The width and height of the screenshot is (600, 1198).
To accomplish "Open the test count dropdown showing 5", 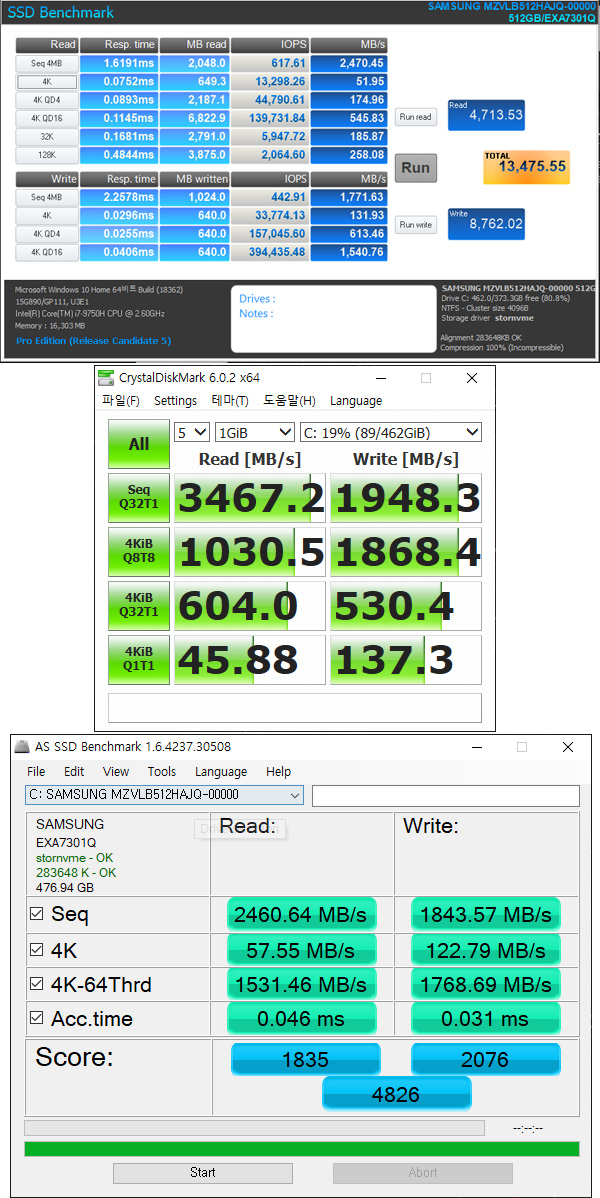I will pos(192,432).
